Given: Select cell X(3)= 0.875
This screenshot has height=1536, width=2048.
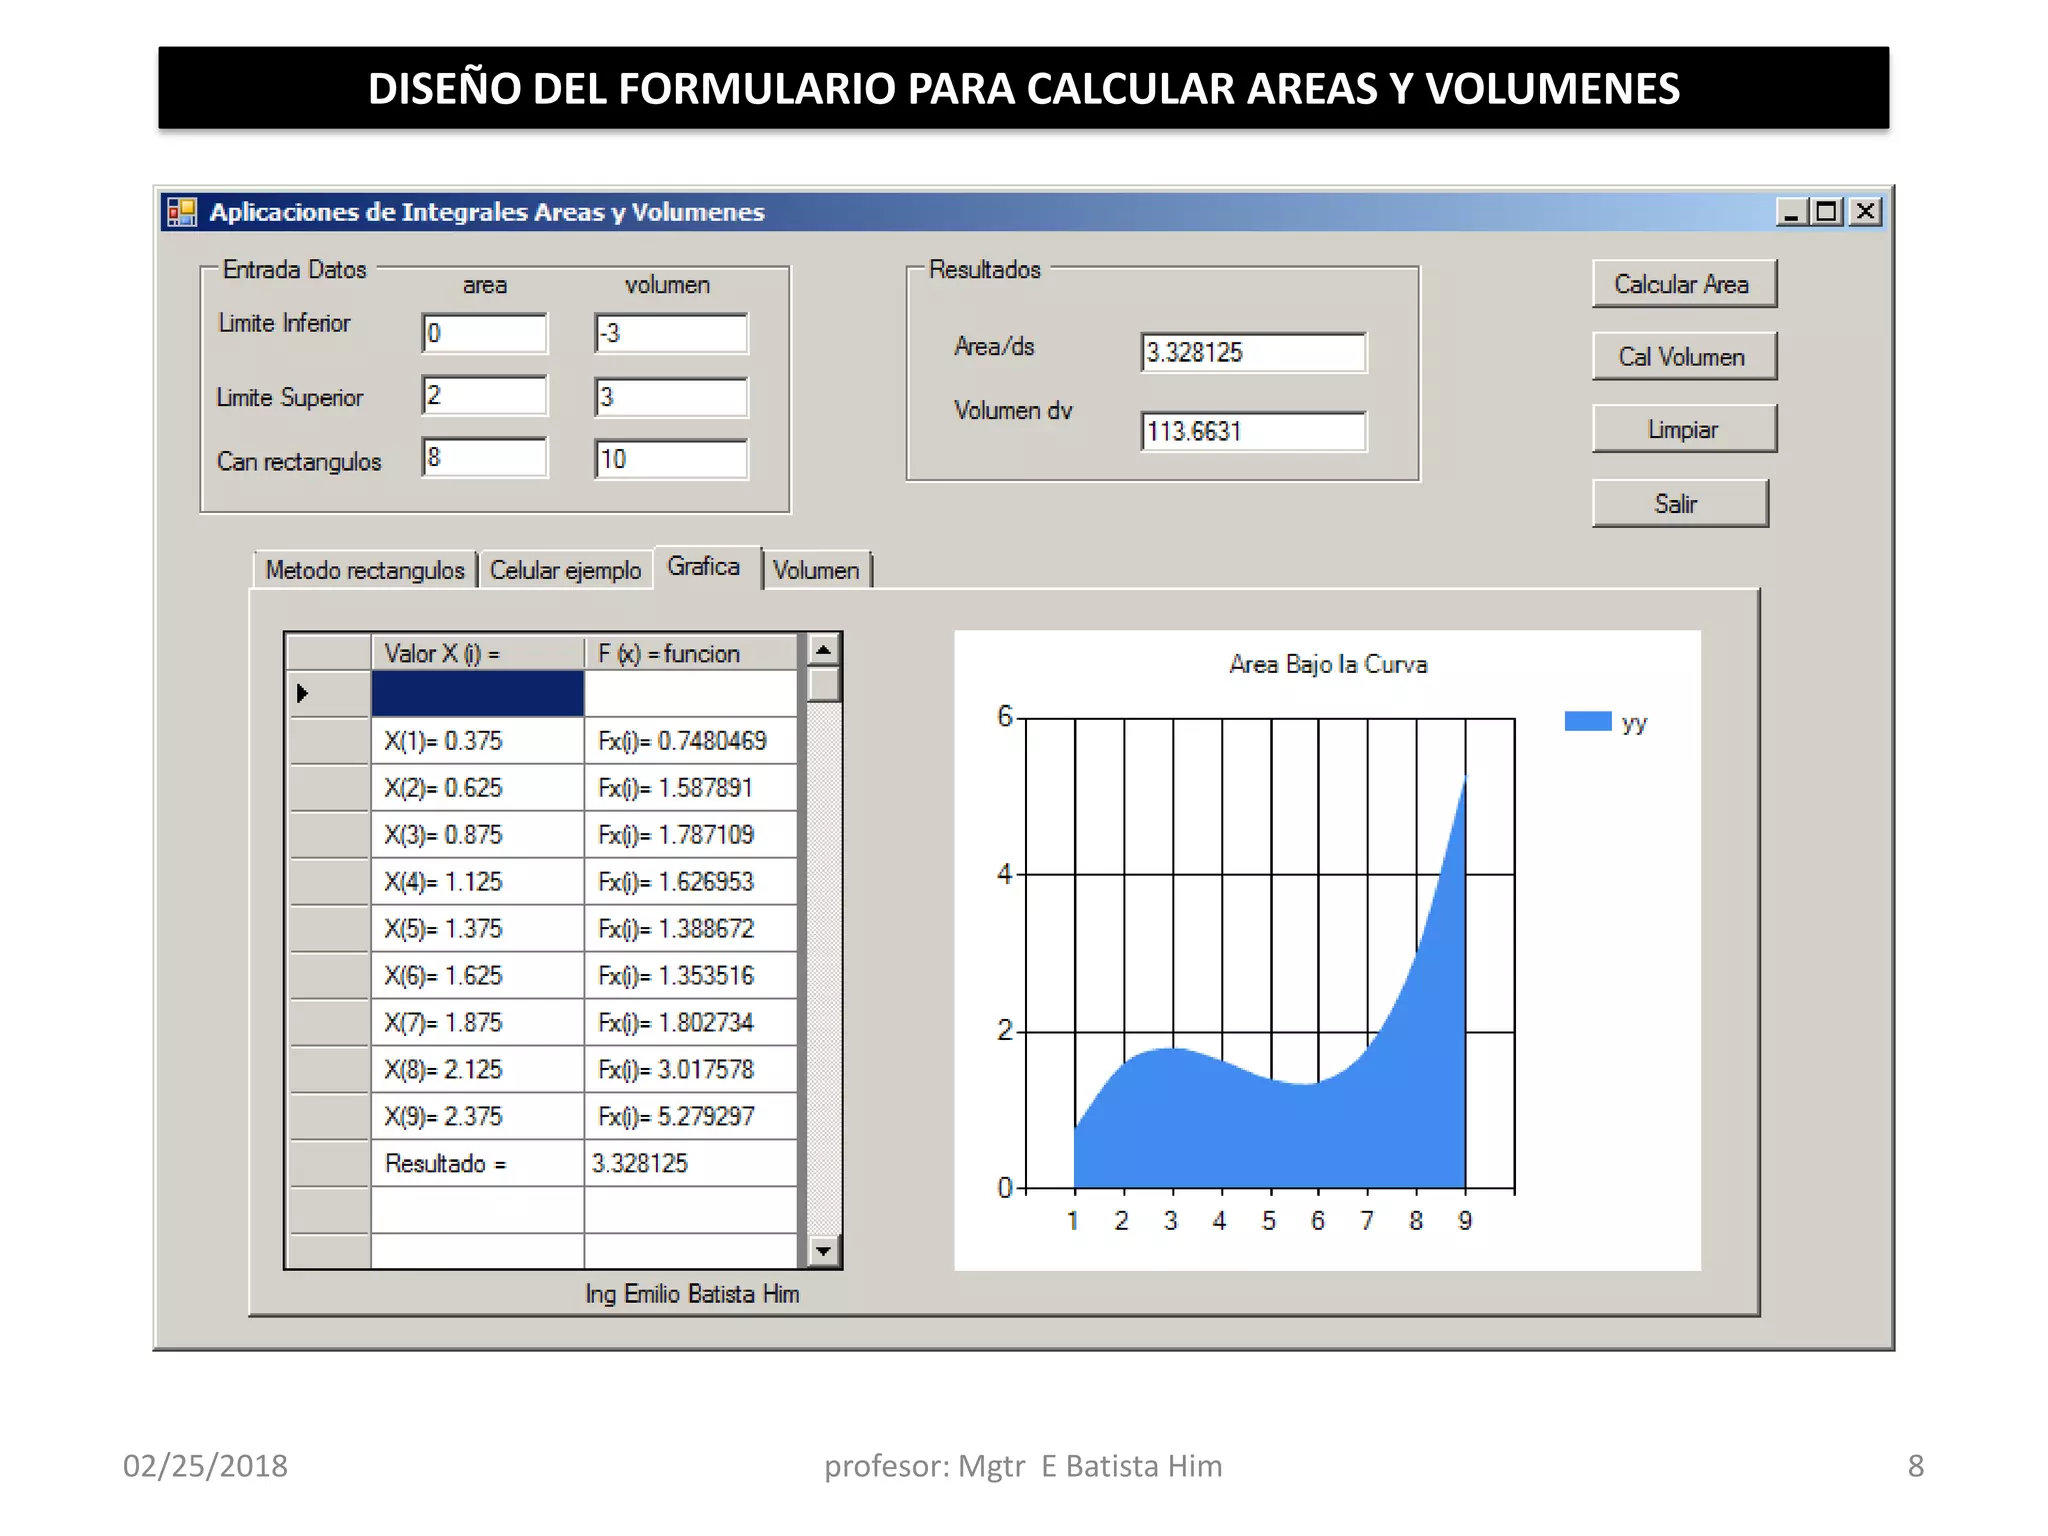Looking at the screenshot, I should (478, 835).
